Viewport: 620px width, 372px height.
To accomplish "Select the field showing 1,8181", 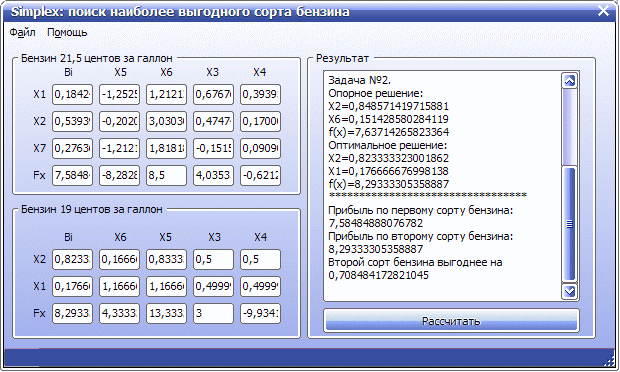I will 166,148.
